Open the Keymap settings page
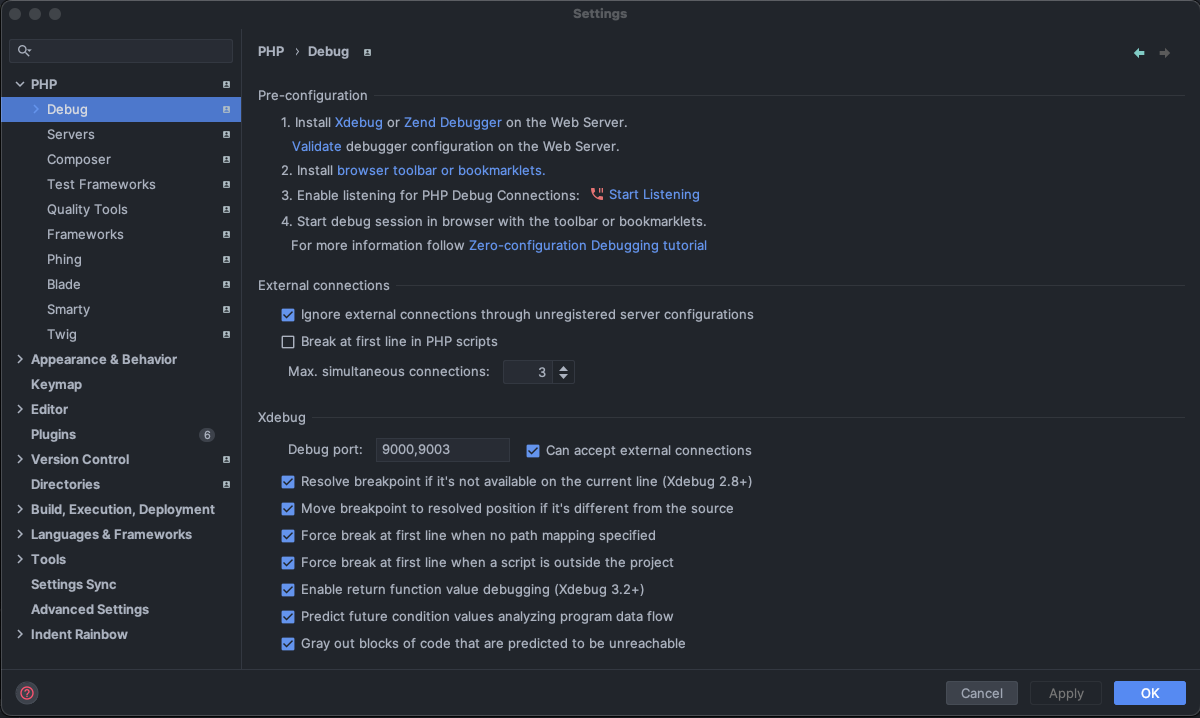Screen dimensions: 1200x718 coord(56,385)
